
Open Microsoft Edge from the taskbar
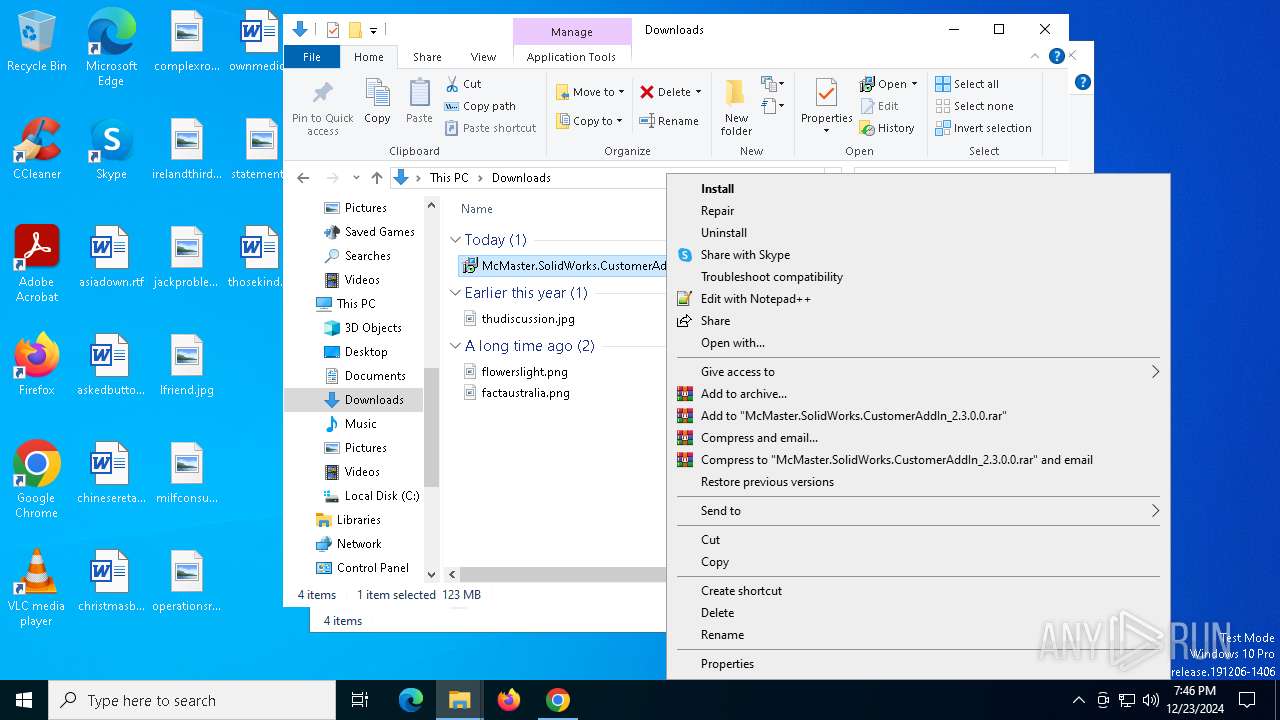[x=411, y=700]
